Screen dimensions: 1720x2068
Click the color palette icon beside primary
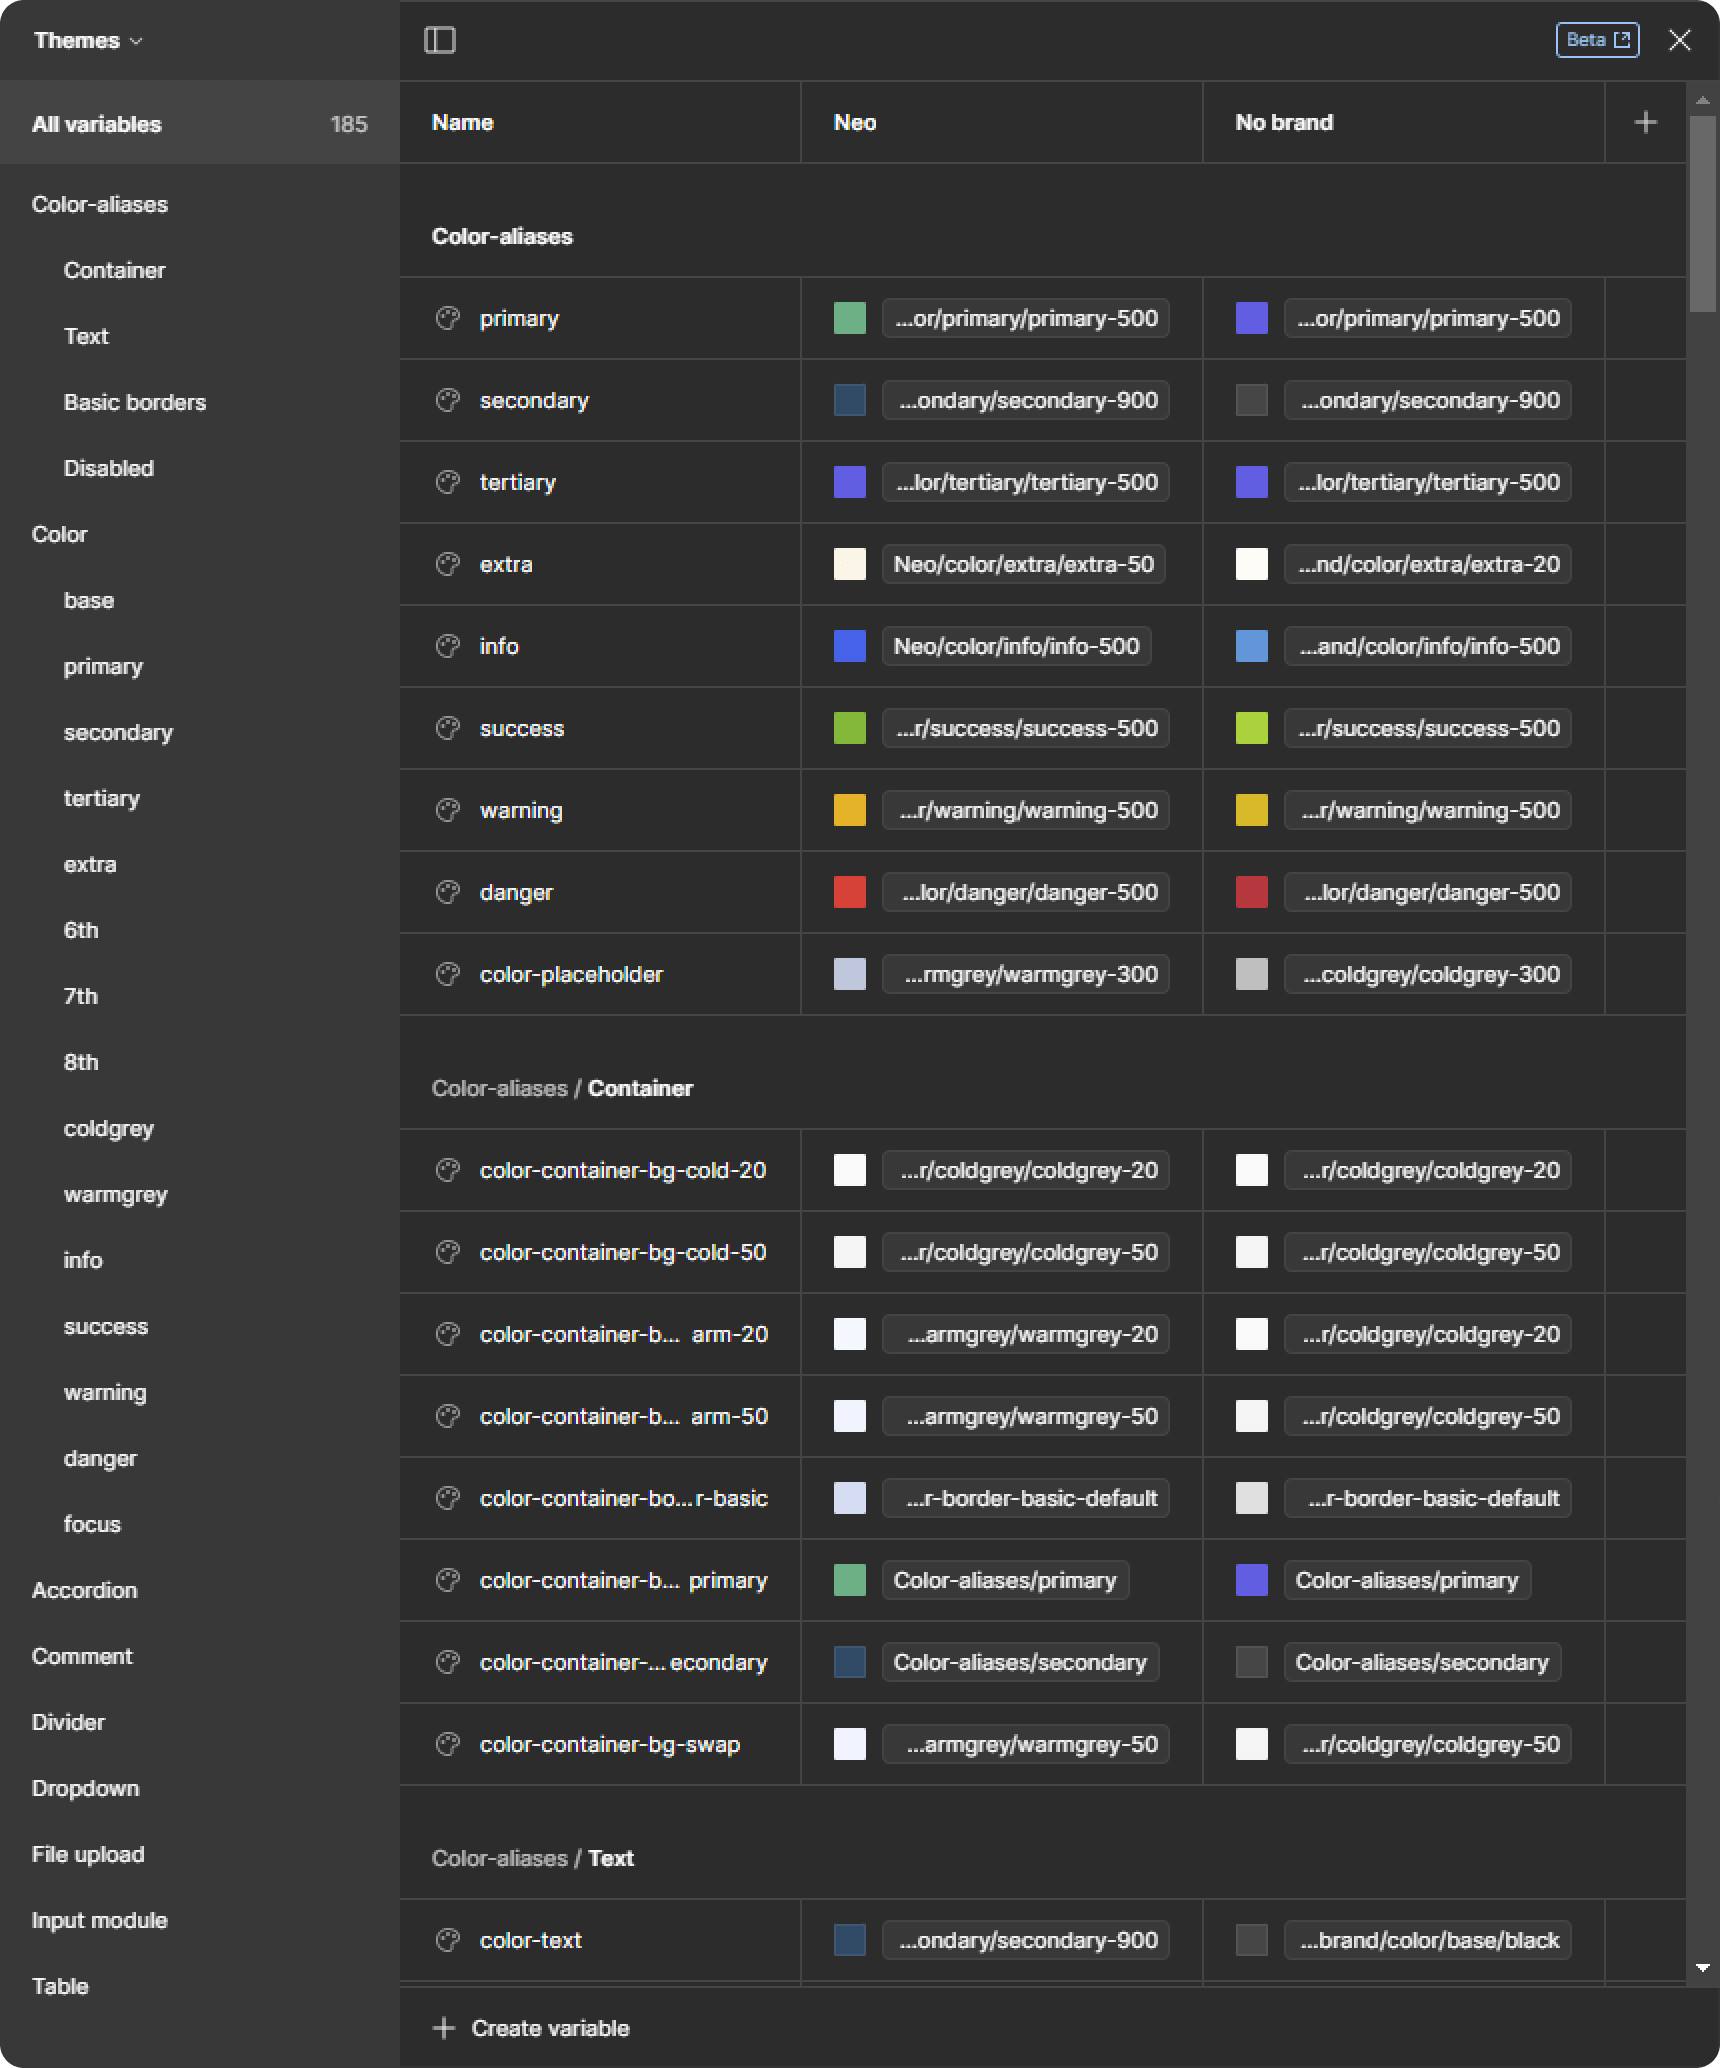[448, 318]
